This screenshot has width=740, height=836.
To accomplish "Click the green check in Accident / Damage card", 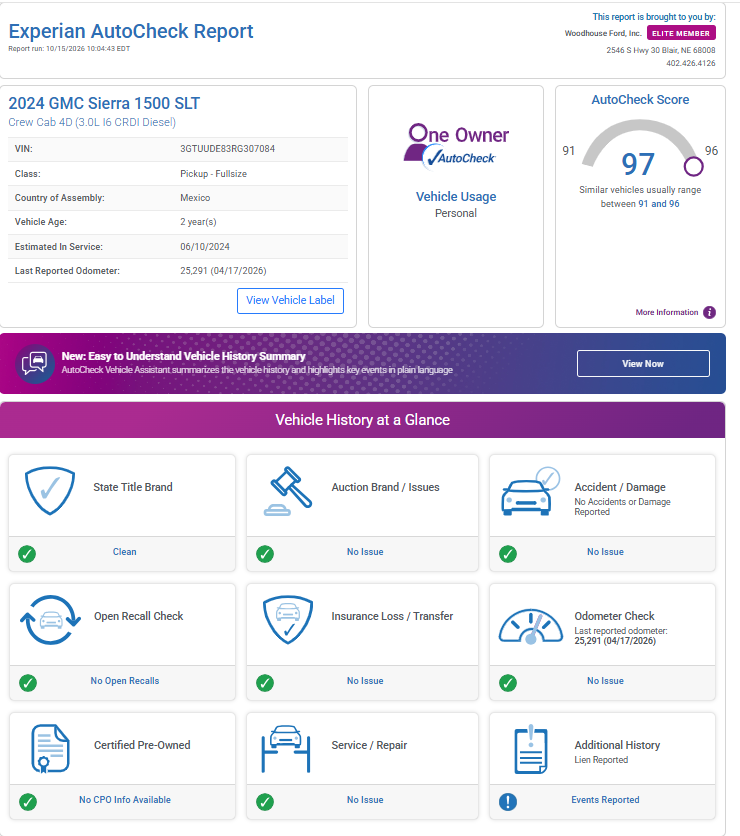I will point(508,554).
